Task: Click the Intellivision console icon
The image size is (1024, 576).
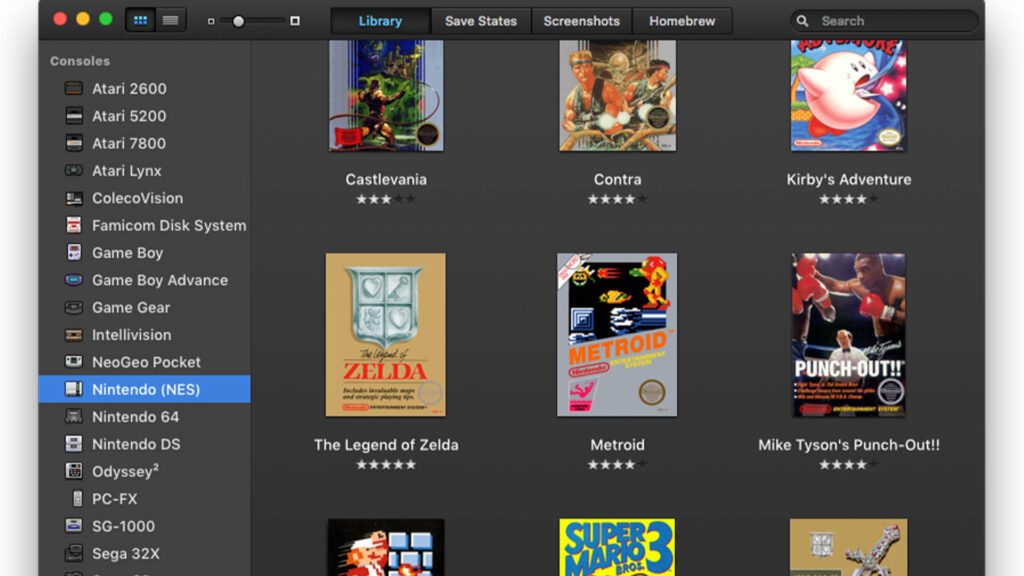Action: 74,334
